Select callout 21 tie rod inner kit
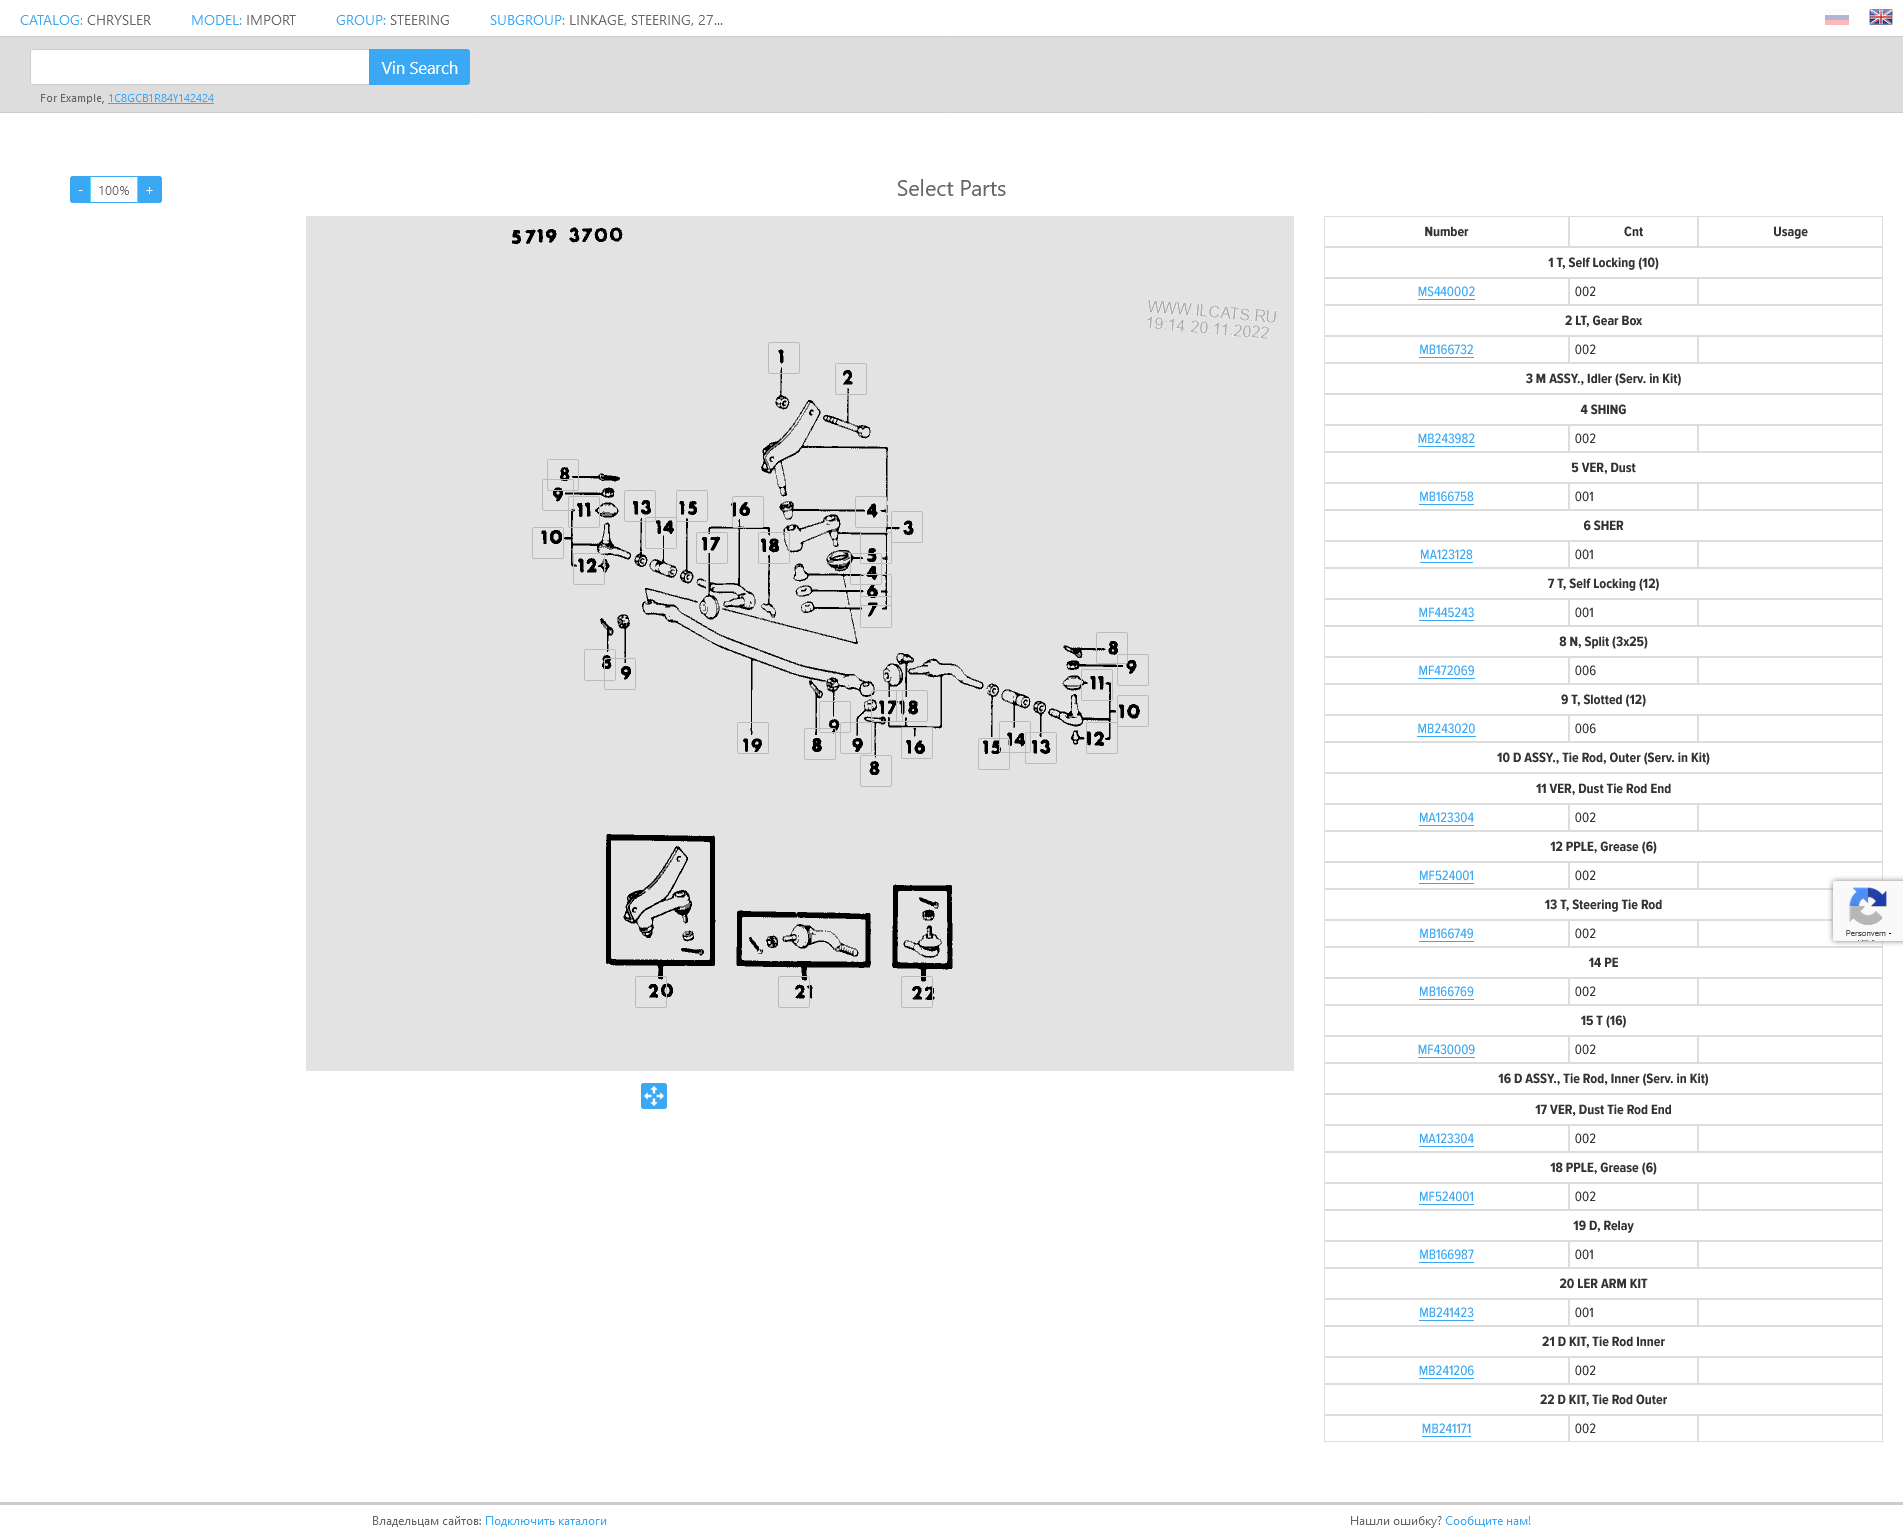 pos(803,939)
